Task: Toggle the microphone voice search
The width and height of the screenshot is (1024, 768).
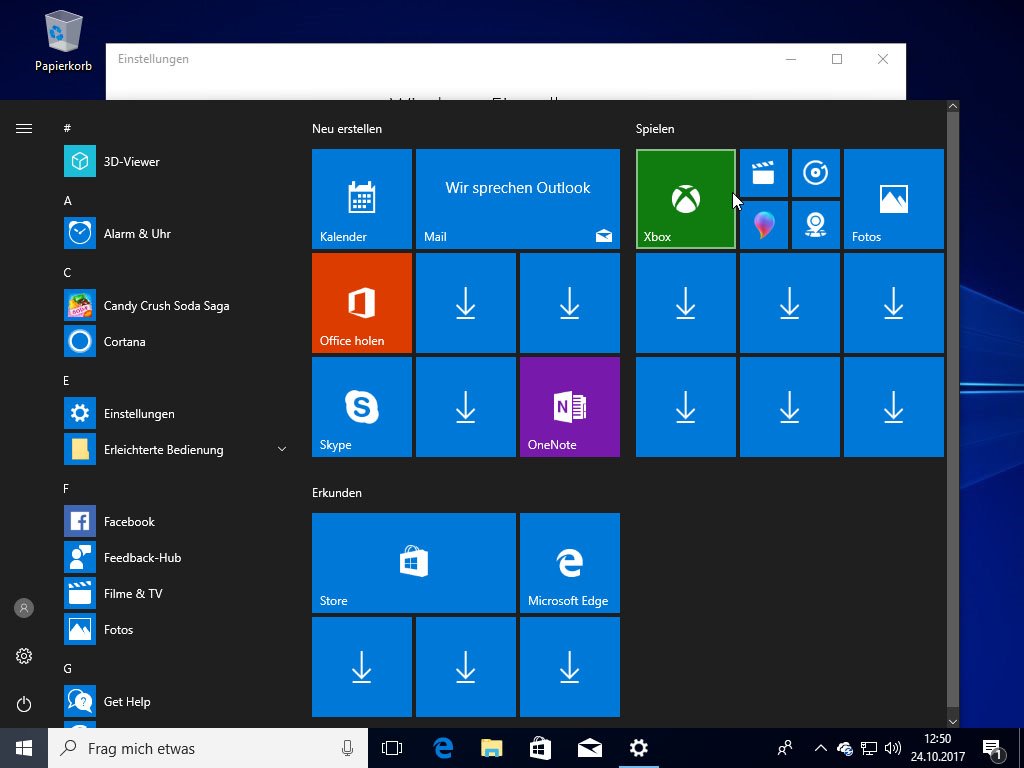Action: [x=347, y=747]
